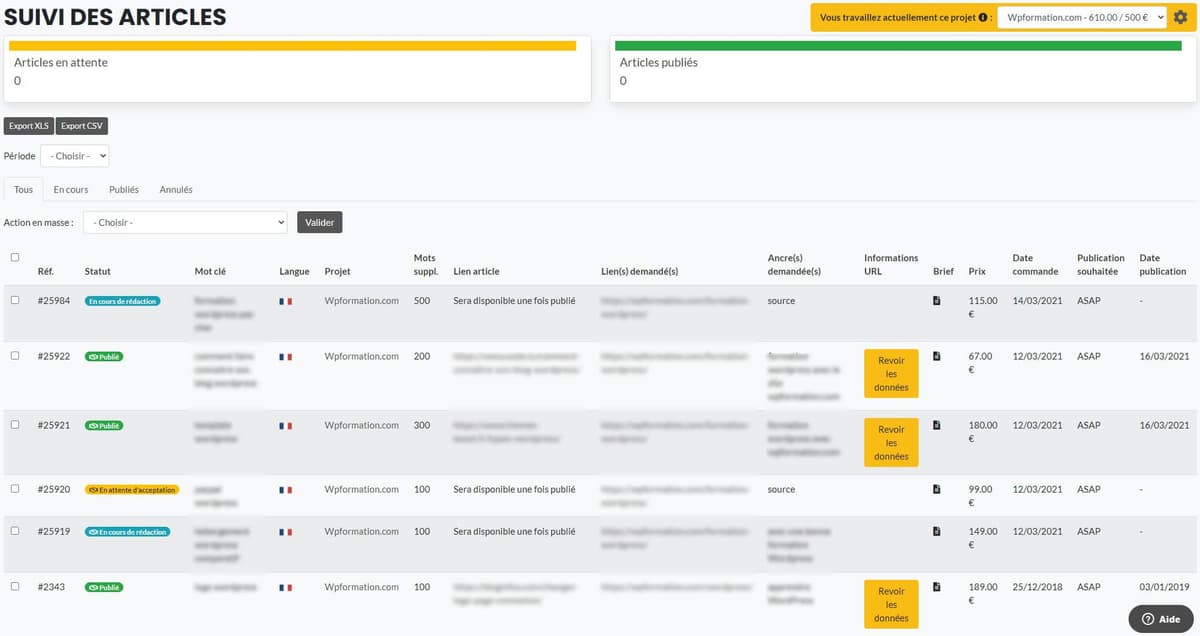This screenshot has width=1200, height=636.
Task: Switch to the Publiés tab
Action: click(124, 189)
